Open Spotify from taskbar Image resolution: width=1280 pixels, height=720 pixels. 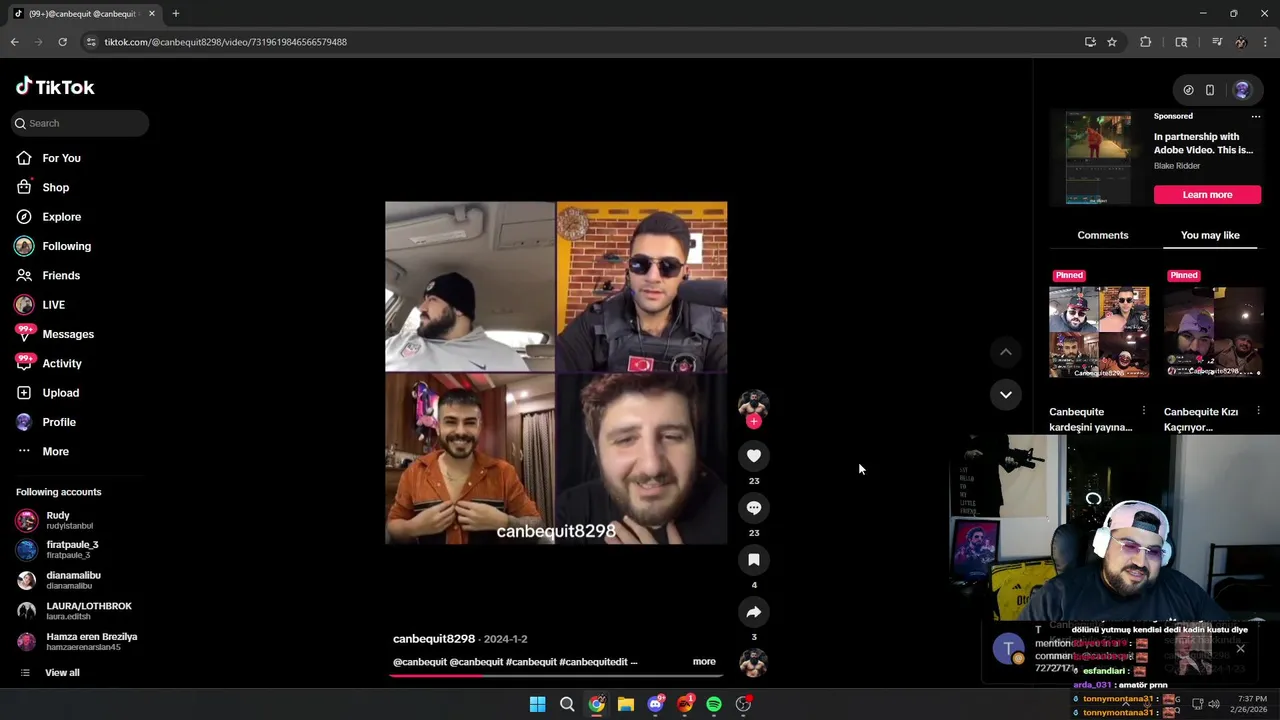click(714, 704)
